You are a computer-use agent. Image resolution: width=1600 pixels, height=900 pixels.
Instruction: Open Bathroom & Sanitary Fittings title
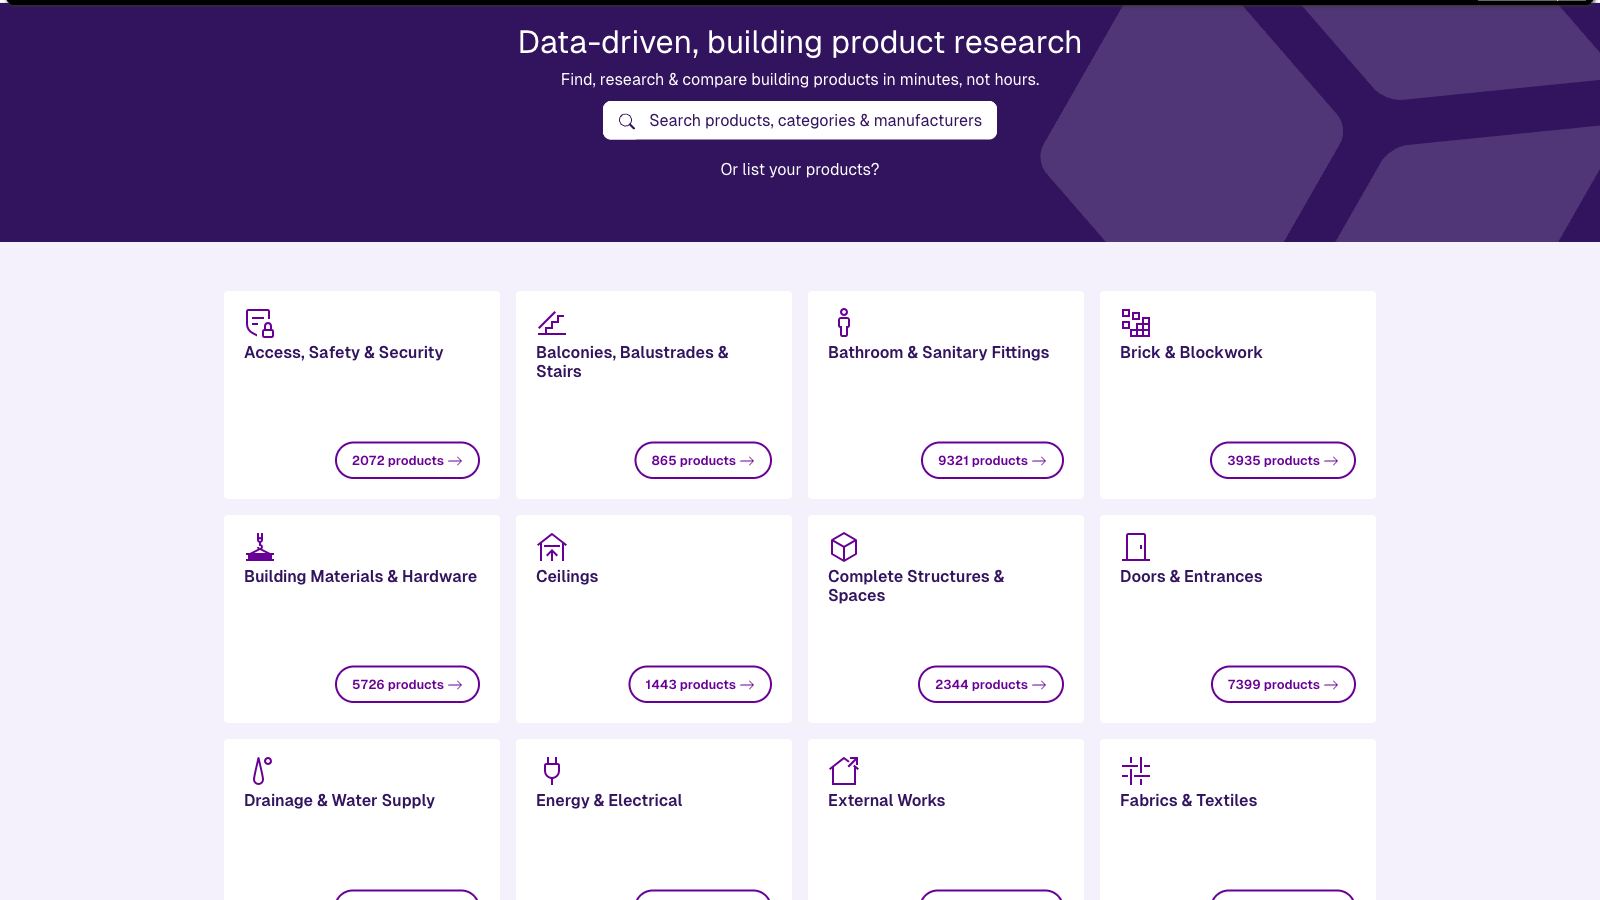coord(938,352)
